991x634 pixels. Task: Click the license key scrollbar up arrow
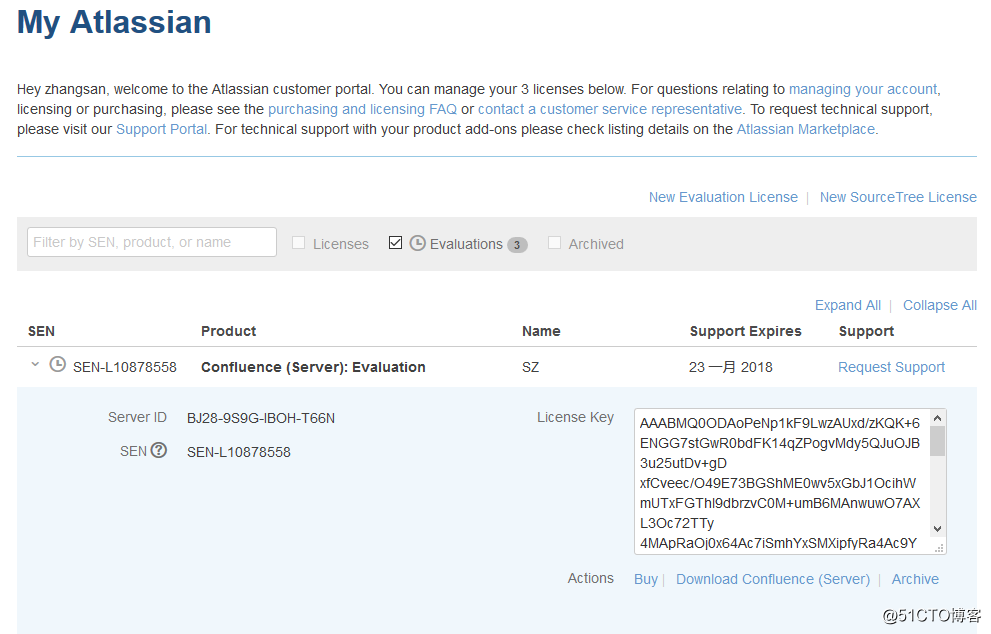938,418
